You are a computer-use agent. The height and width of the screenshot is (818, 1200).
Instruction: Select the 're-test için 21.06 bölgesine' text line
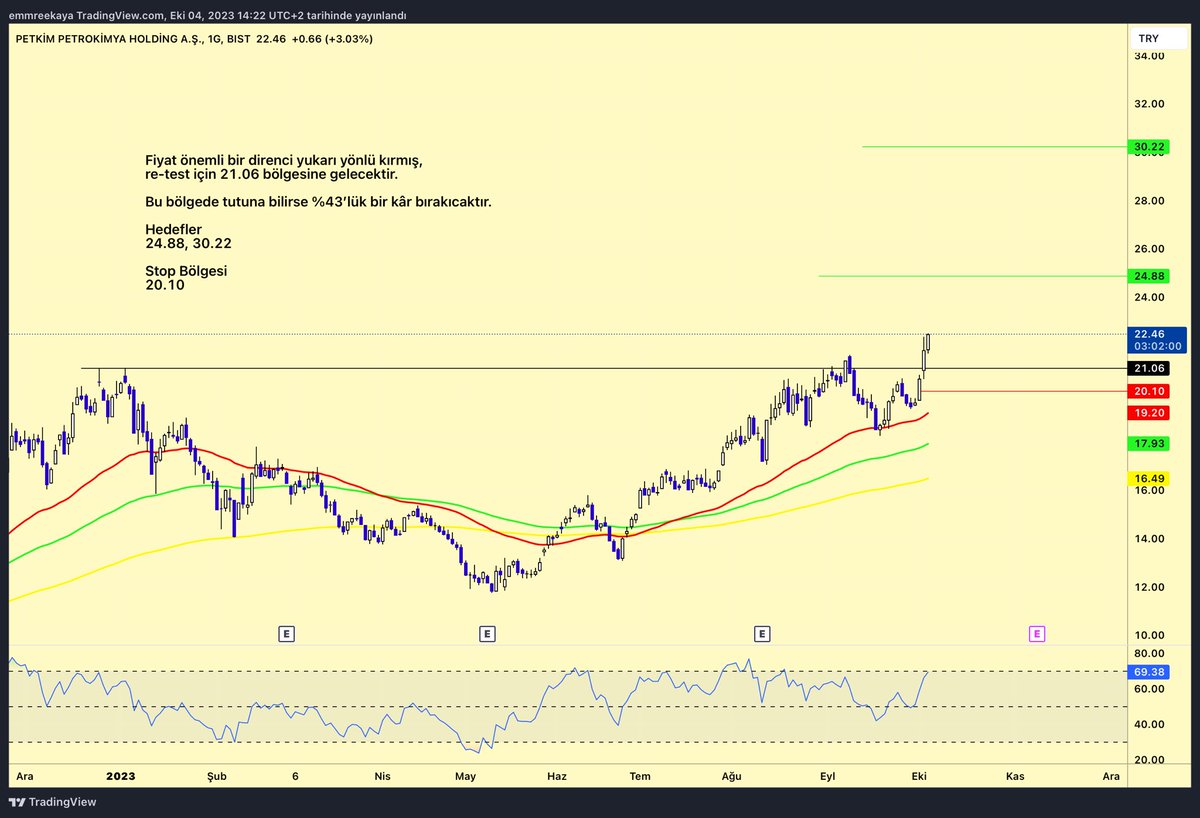271,174
